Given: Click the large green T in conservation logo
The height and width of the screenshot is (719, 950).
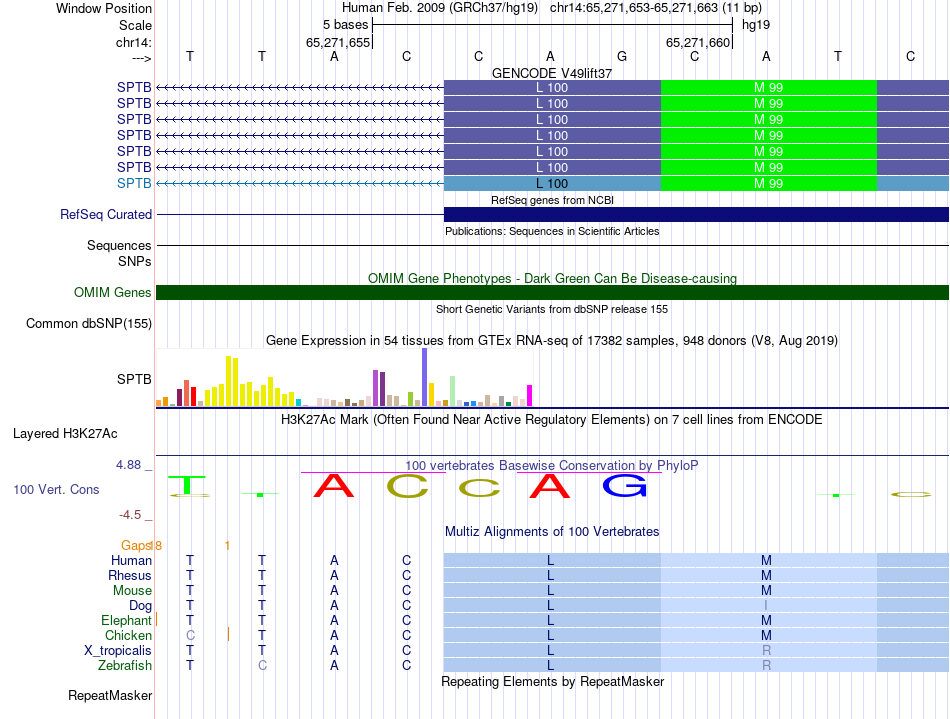Looking at the screenshot, I should tap(189, 486).
